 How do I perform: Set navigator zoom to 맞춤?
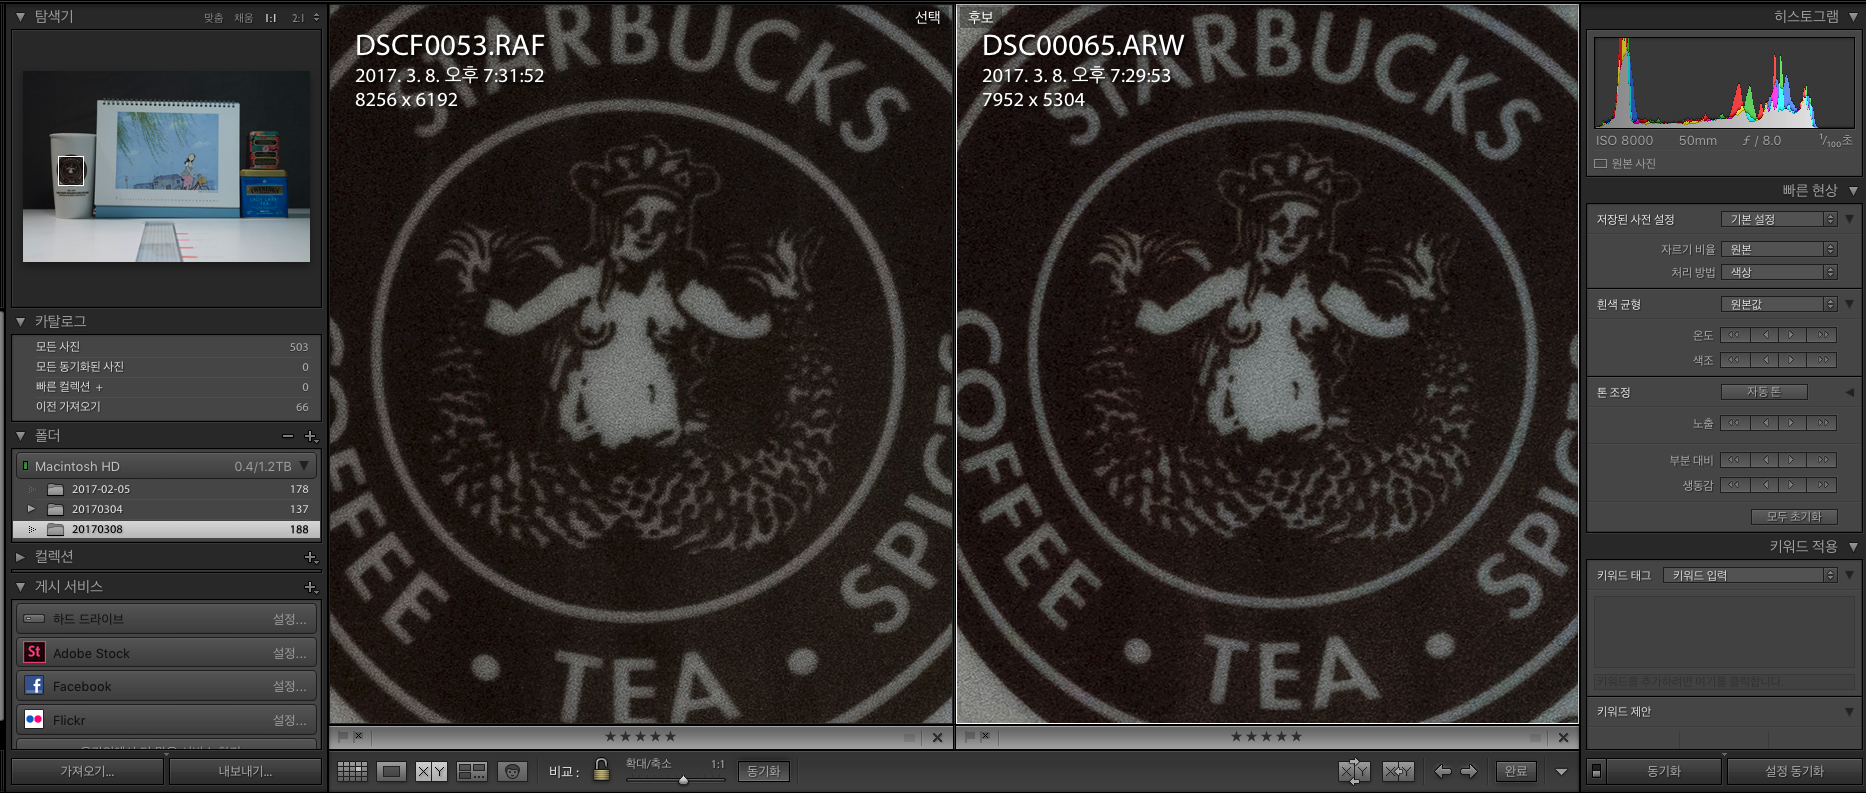[213, 18]
